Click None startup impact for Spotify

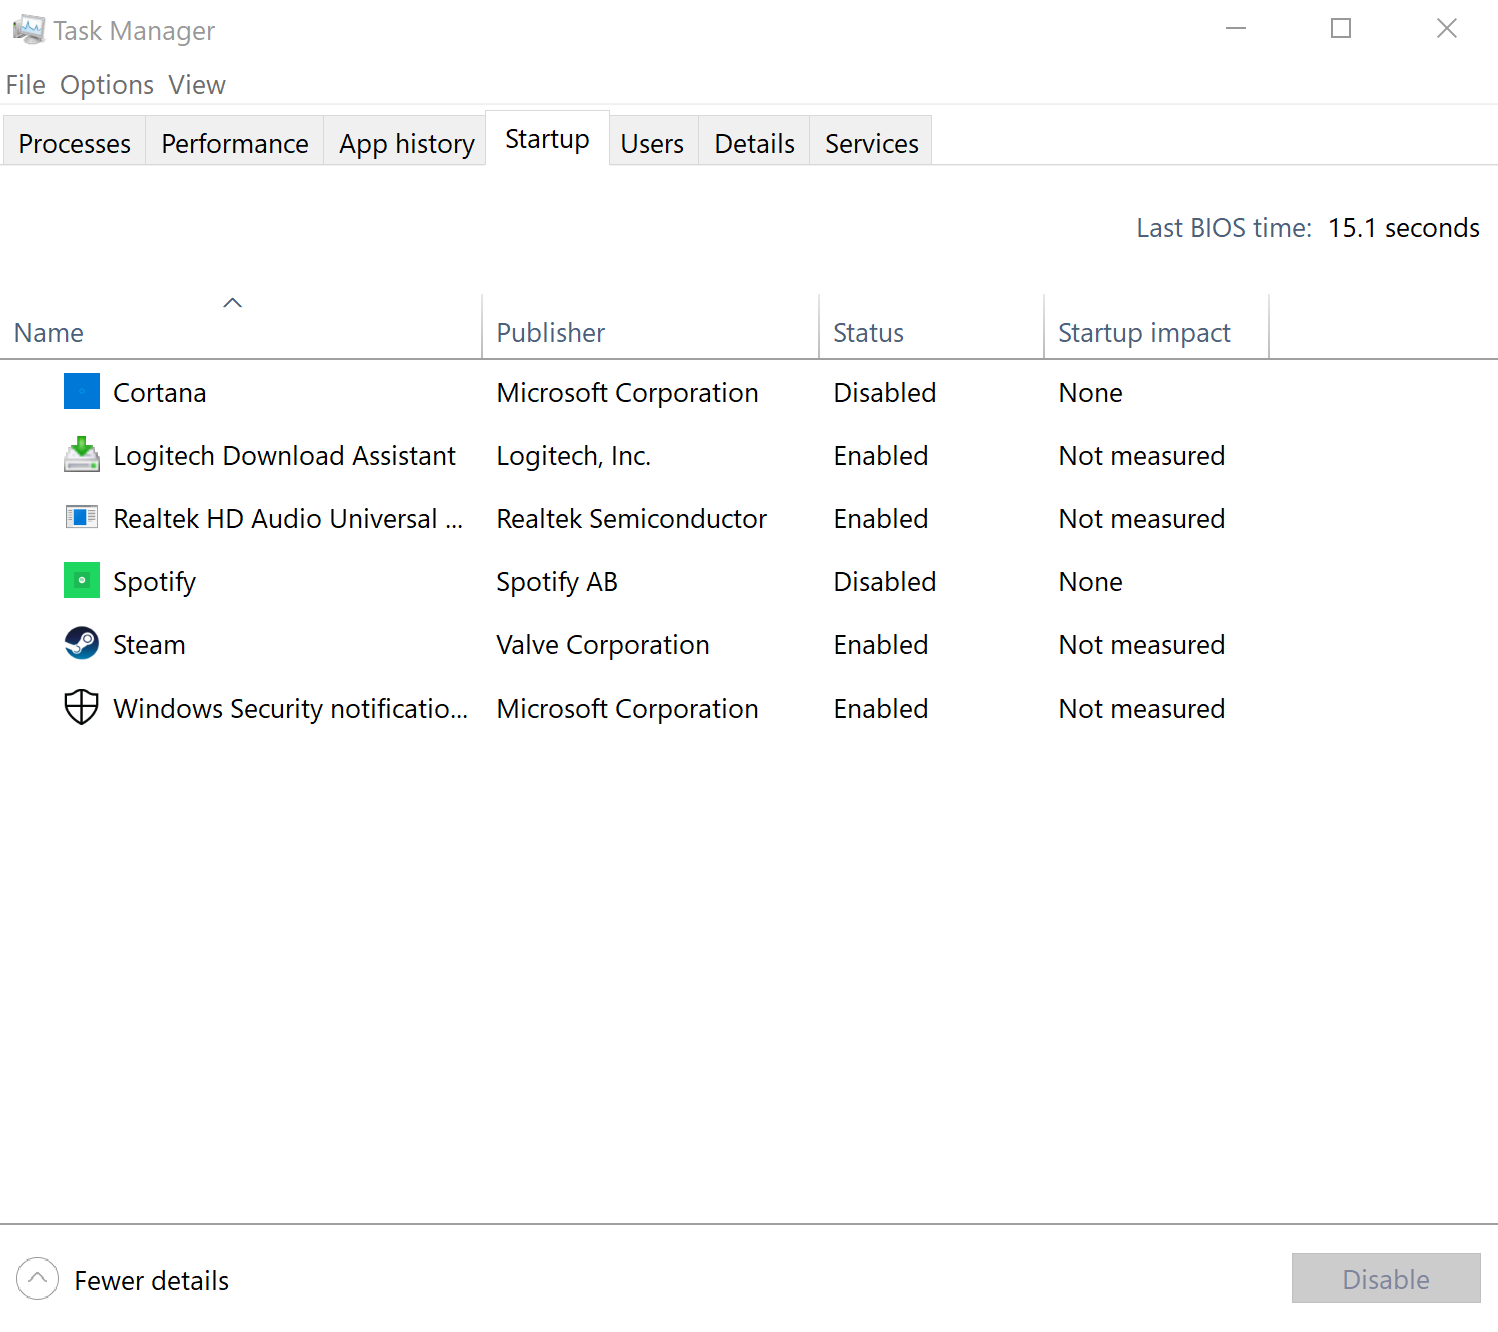[x=1091, y=582]
